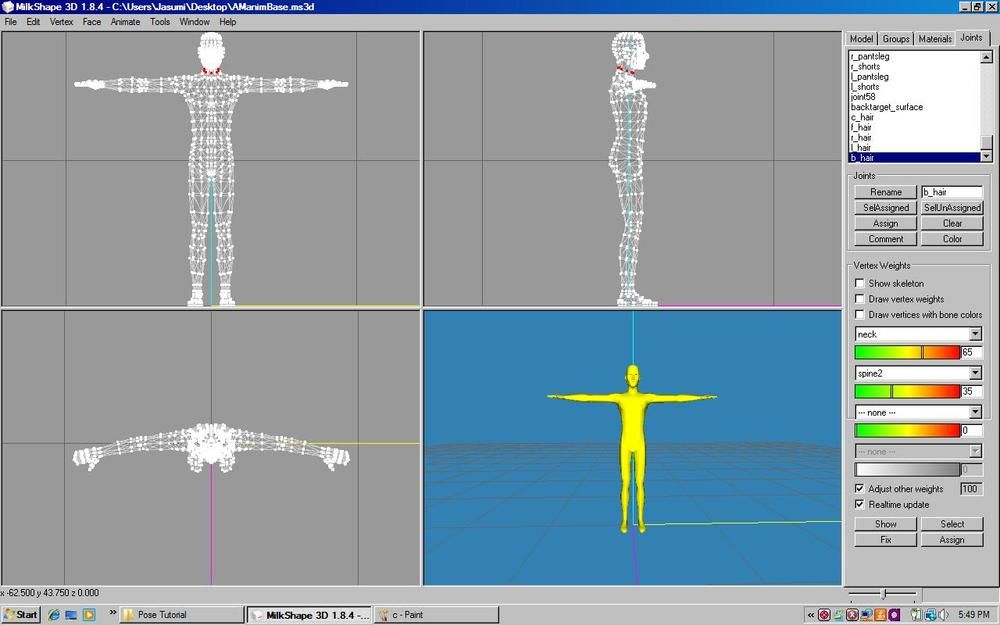Expand hidden system tray icons
Viewport: 1000px width, 625px height.
click(810, 614)
